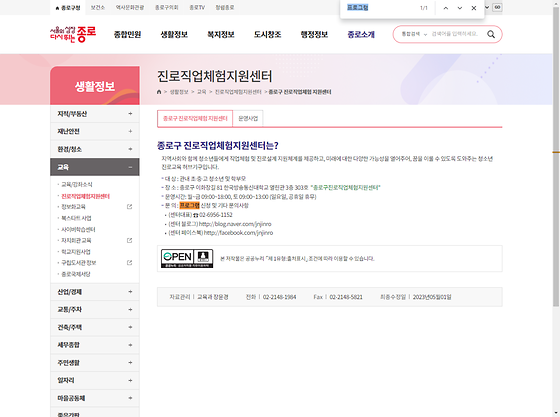
Task: Collapse the 교육 menu
Action: tap(95, 167)
